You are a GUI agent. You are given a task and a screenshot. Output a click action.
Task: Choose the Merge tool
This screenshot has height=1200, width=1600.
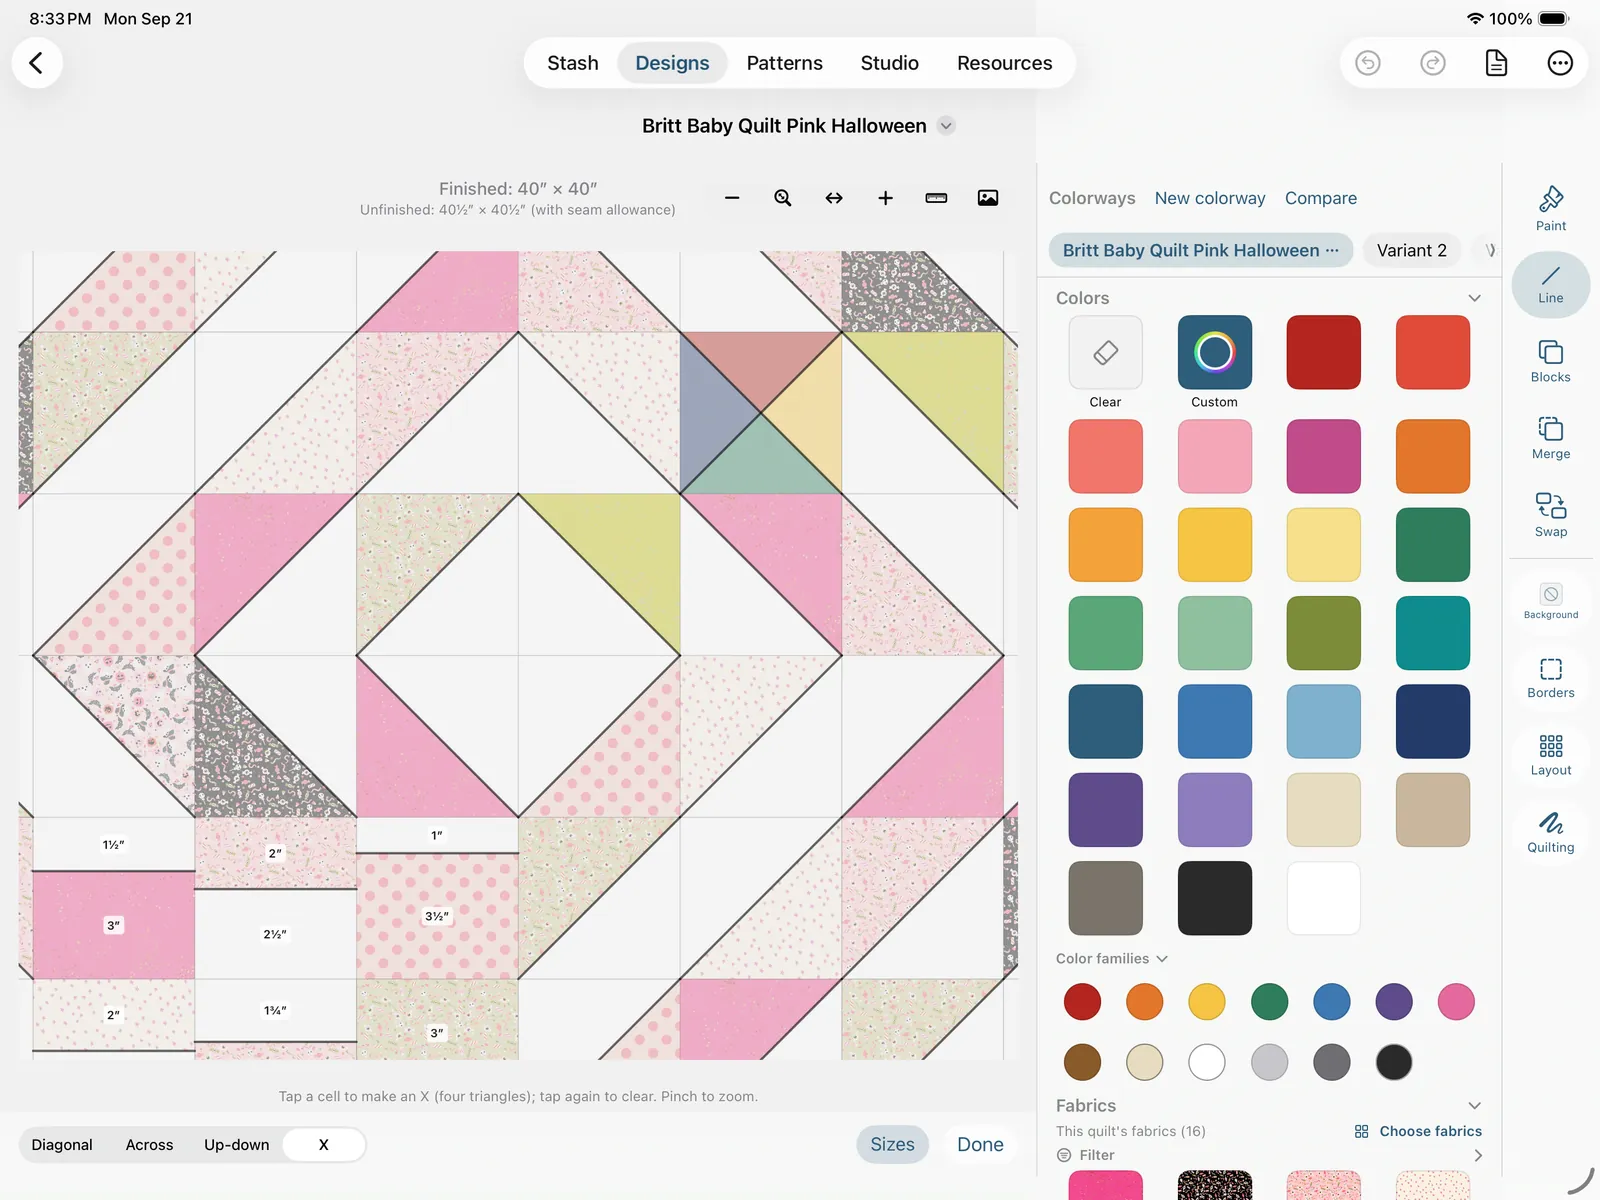(x=1550, y=438)
